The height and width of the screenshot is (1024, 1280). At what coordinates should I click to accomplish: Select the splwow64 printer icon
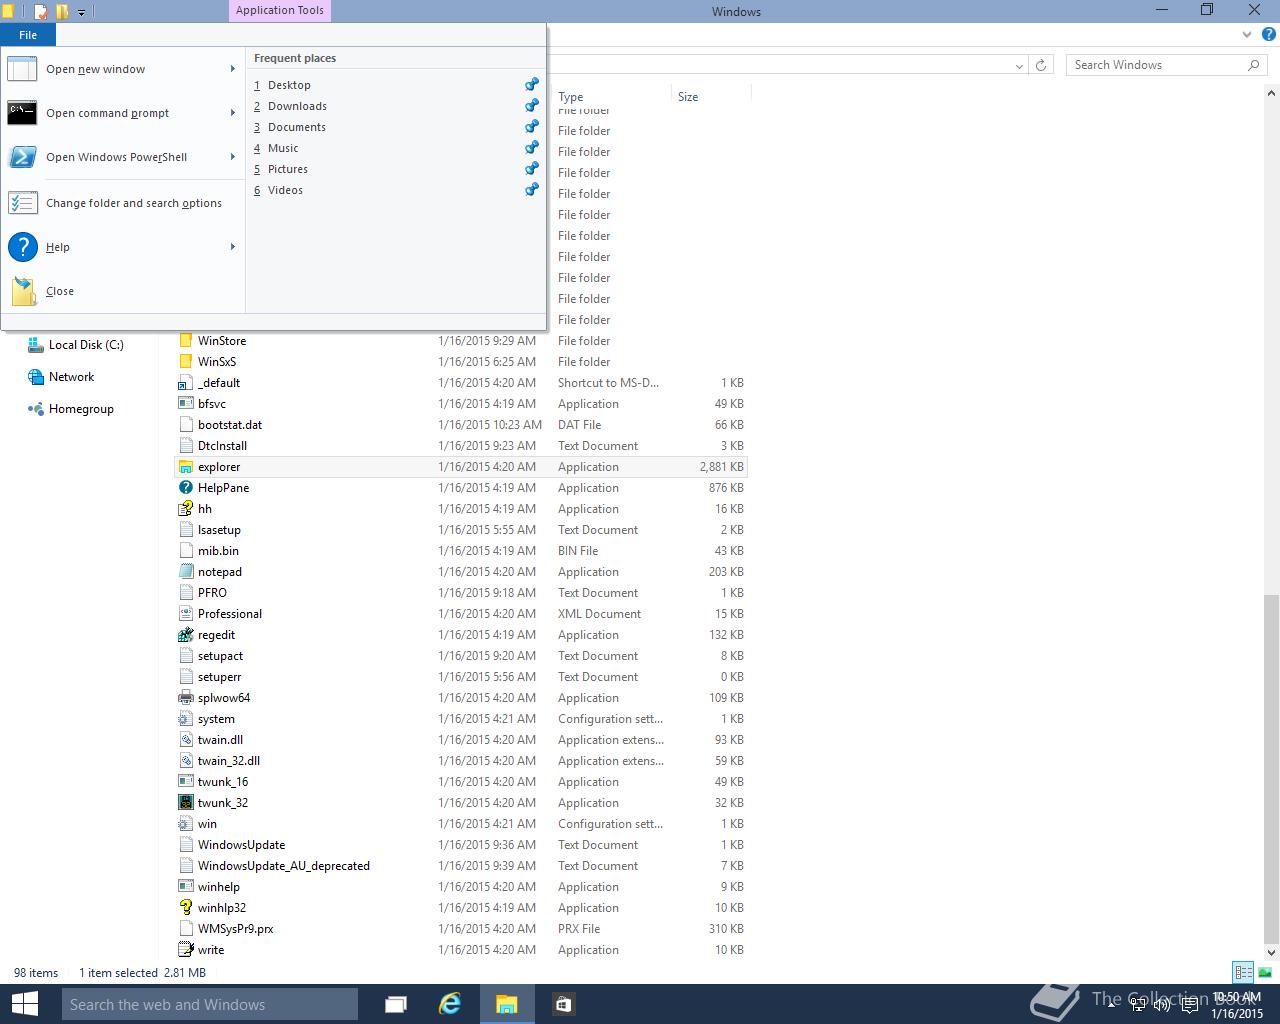point(185,698)
